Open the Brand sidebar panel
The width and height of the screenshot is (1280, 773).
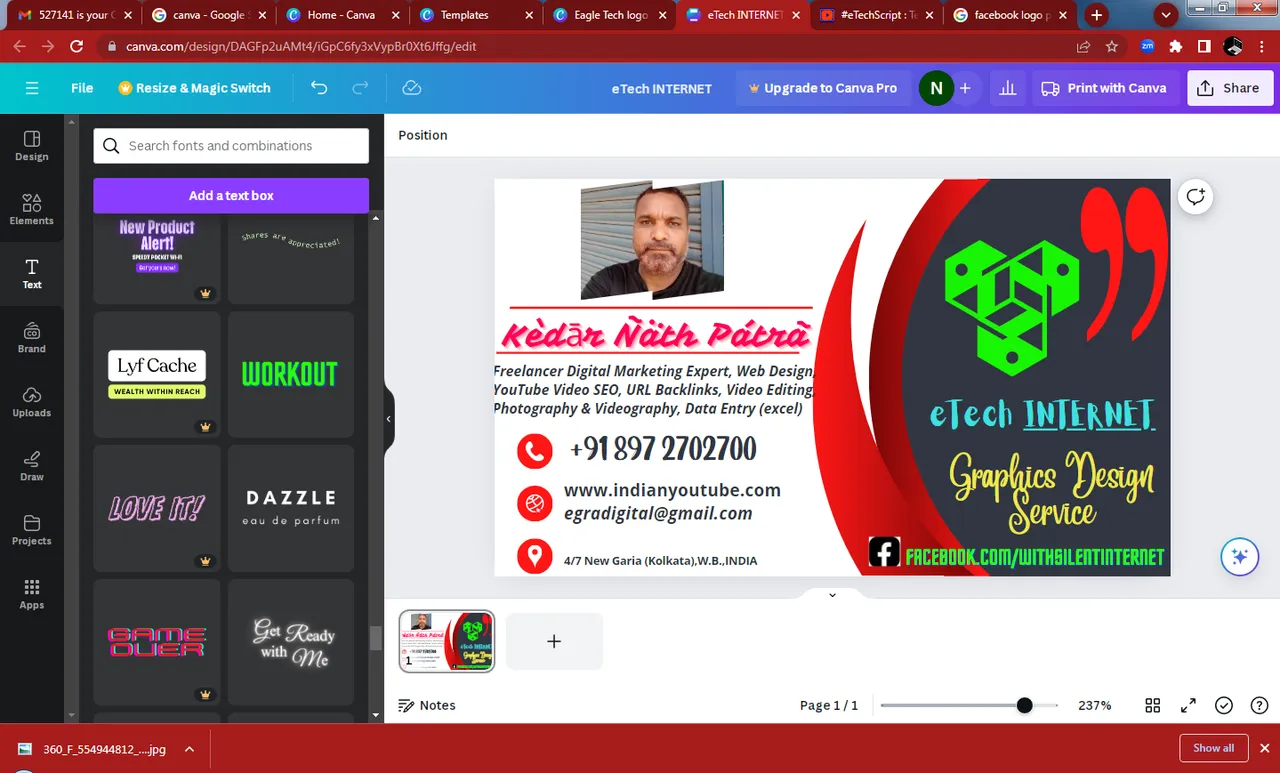[32, 338]
